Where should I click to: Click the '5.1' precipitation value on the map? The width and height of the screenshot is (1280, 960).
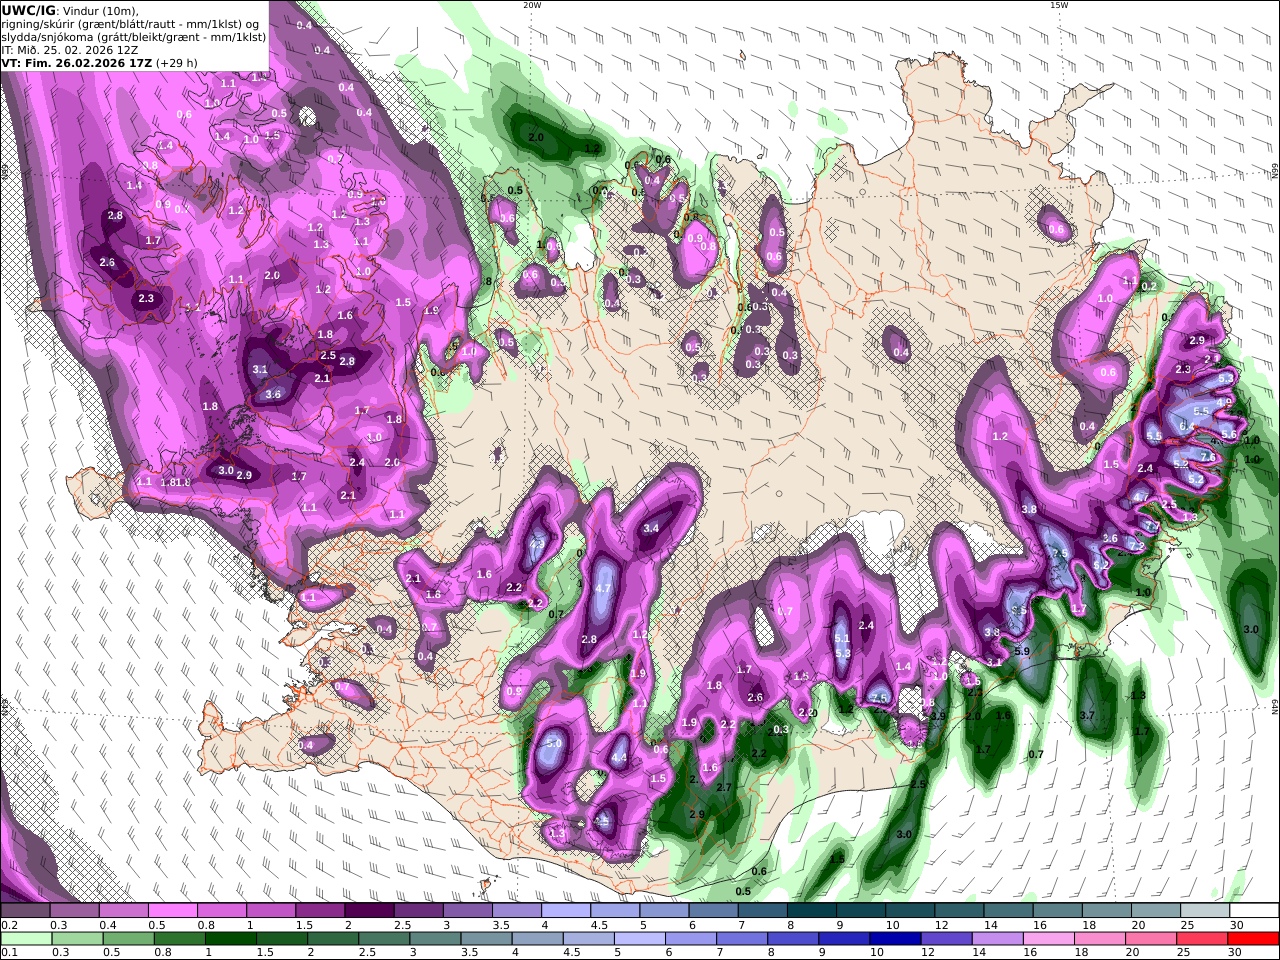842,639
